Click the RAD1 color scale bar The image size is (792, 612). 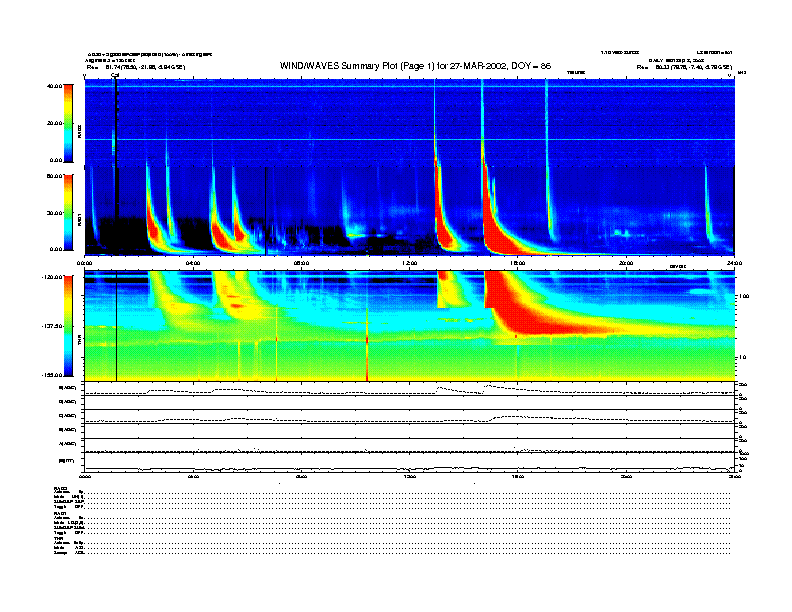pos(68,212)
